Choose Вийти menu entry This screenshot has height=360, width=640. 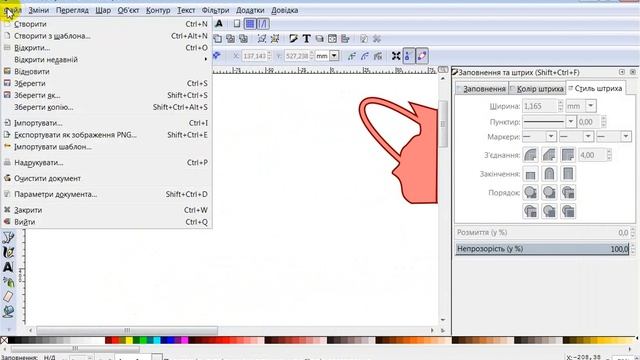[106, 222]
